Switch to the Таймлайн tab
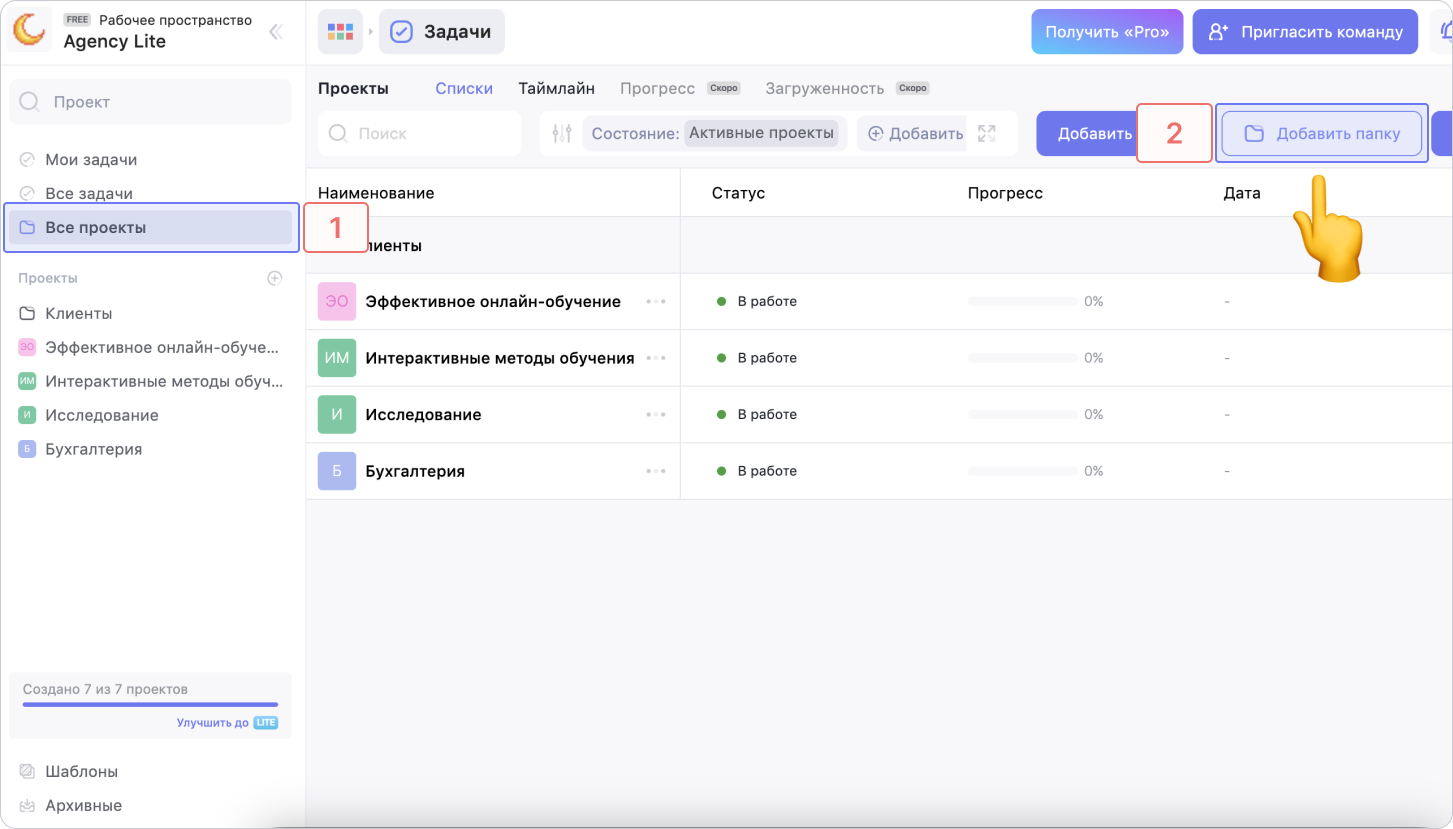The width and height of the screenshot is (1453, 829). (x=556, y=88)
